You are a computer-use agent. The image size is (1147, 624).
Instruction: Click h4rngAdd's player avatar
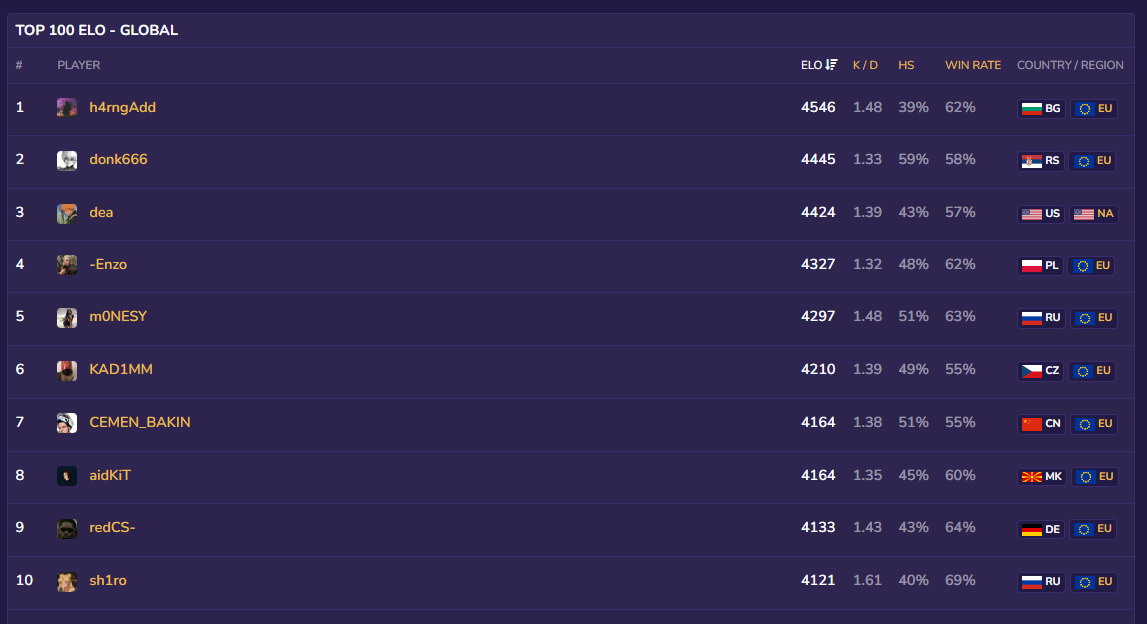pyautogui.click(x=67, y=108)
